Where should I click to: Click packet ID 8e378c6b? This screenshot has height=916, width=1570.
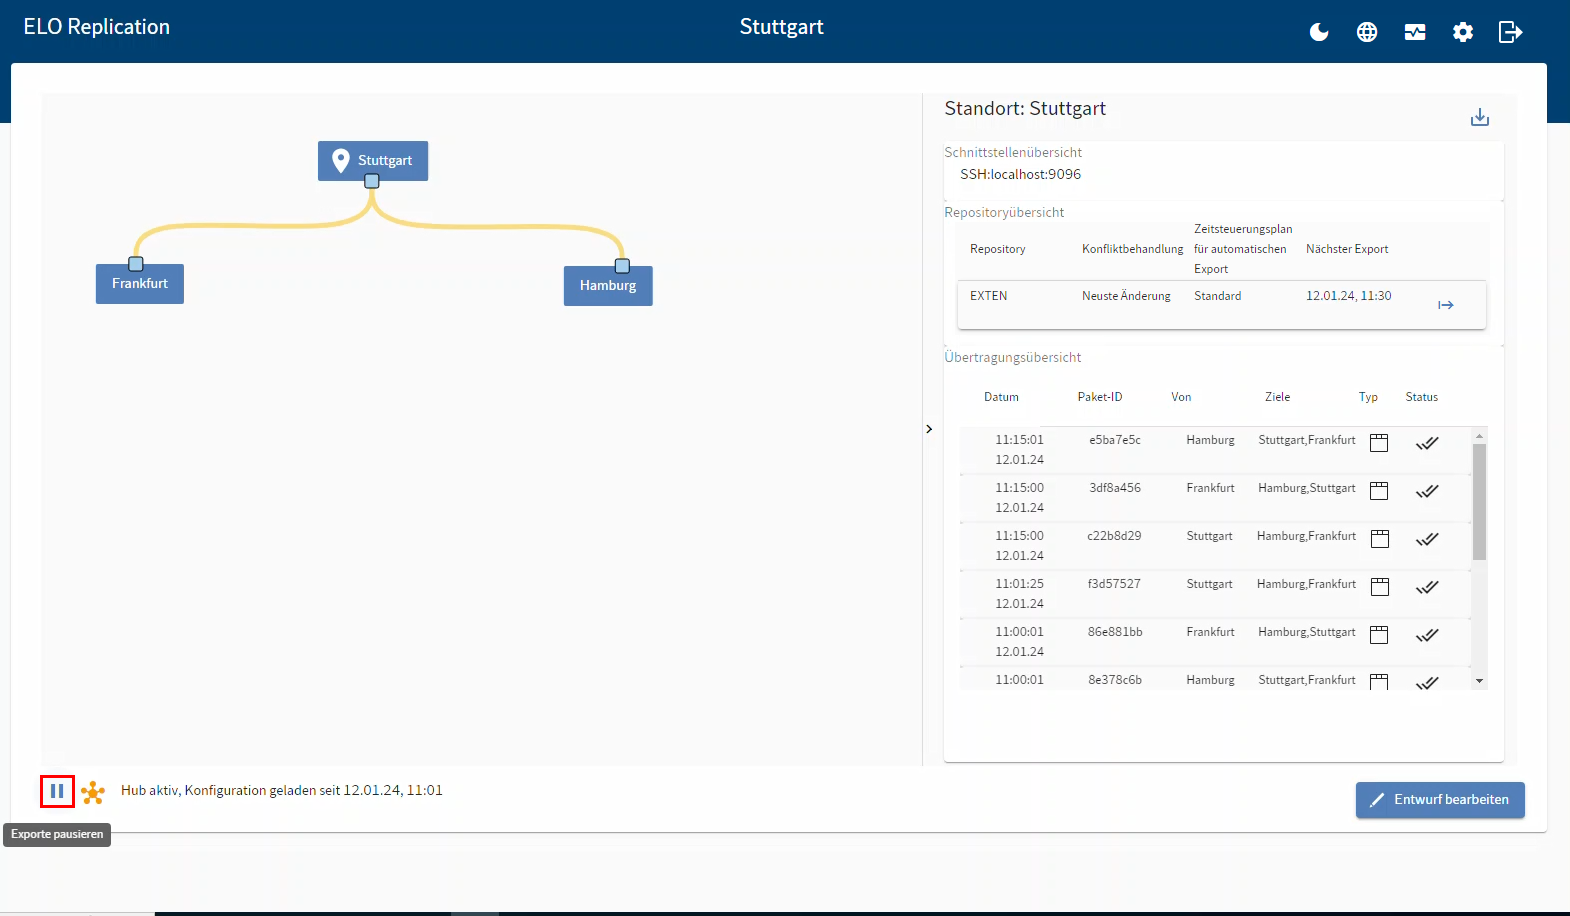(x=1115, y=680)
